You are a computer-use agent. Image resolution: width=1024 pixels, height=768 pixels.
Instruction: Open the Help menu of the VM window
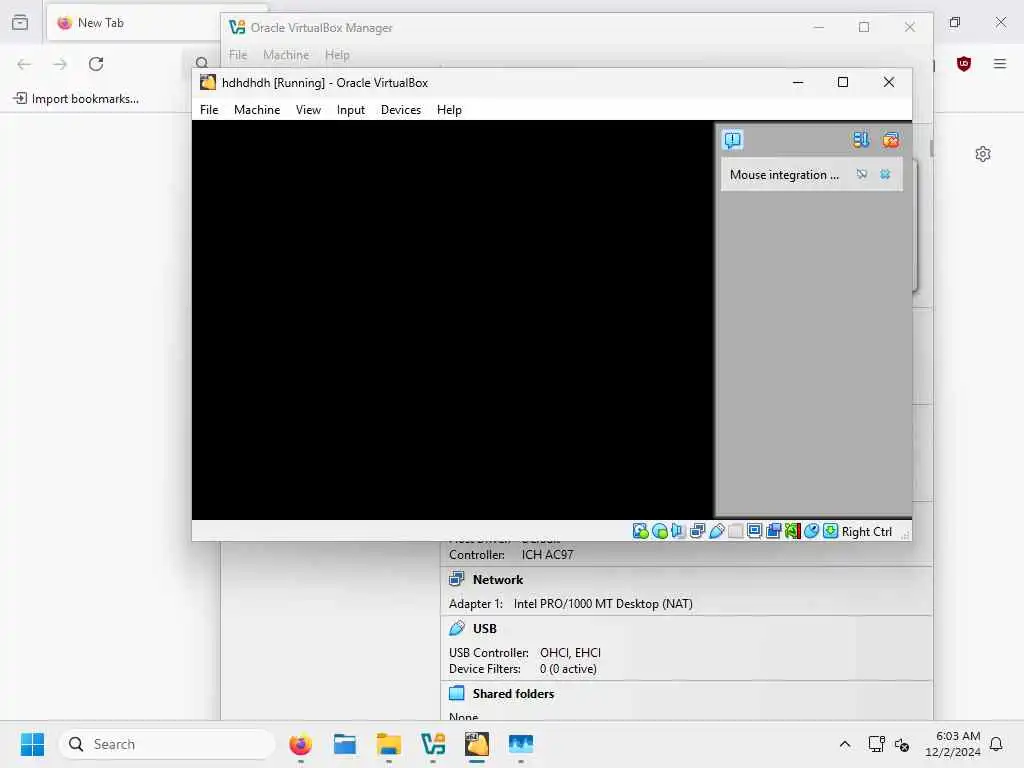point(449,110)
